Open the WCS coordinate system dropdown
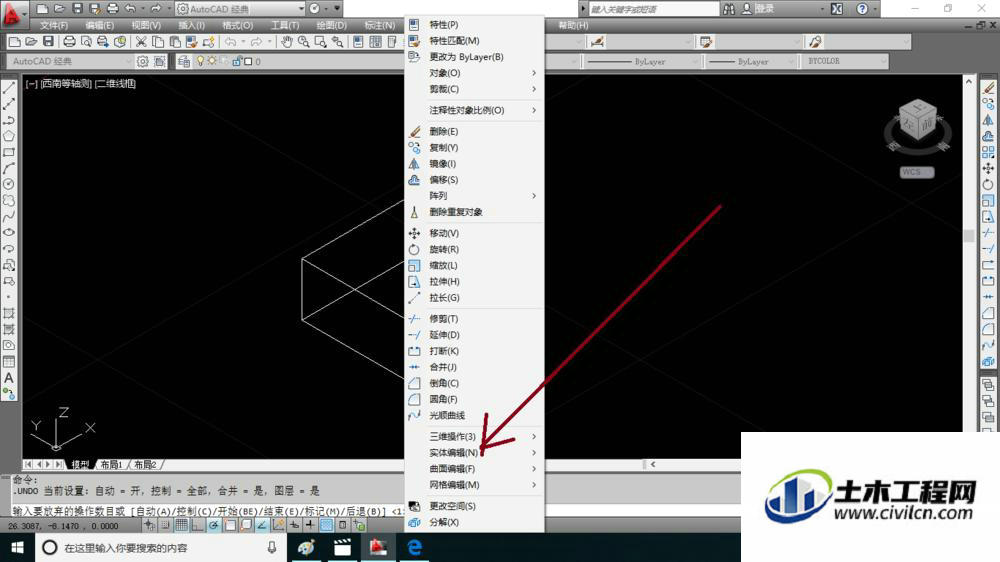The width and height of the screenshot is (1000, 562). coord(917,172)
